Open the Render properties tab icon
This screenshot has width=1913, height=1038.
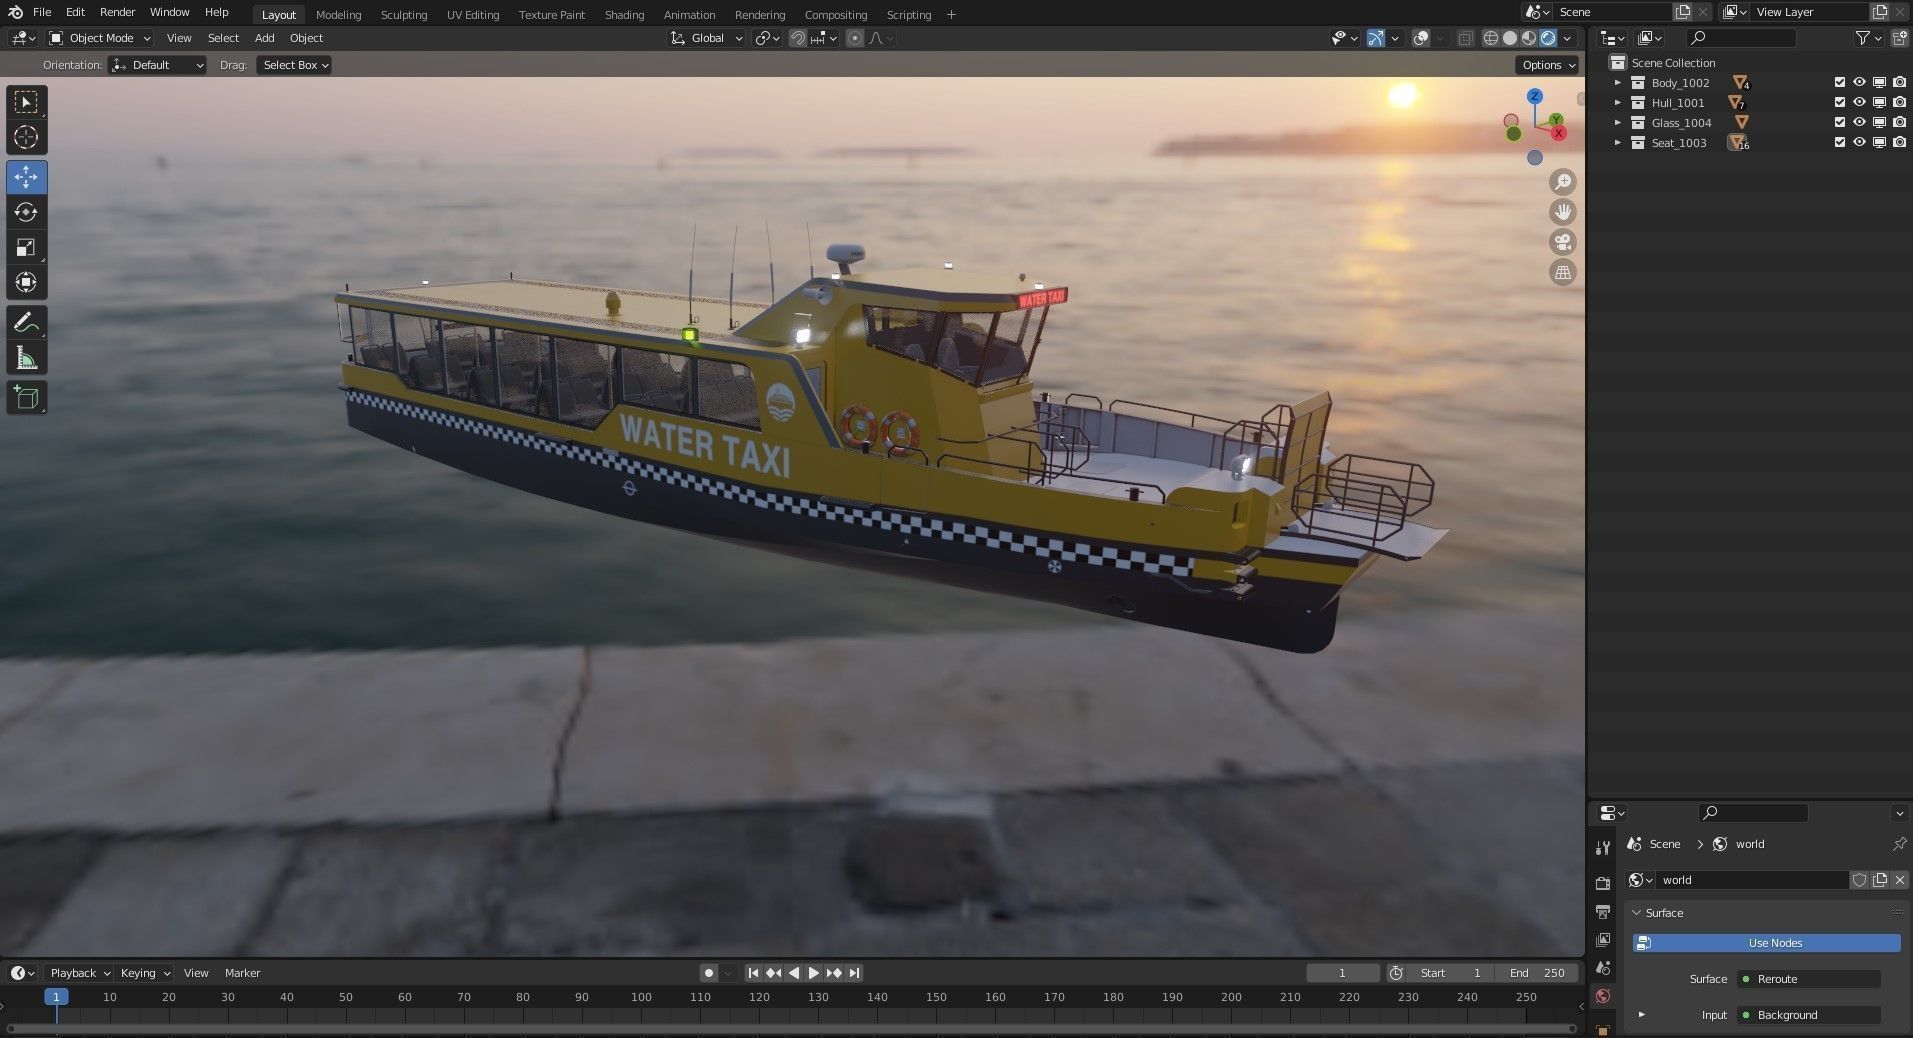1603,883
